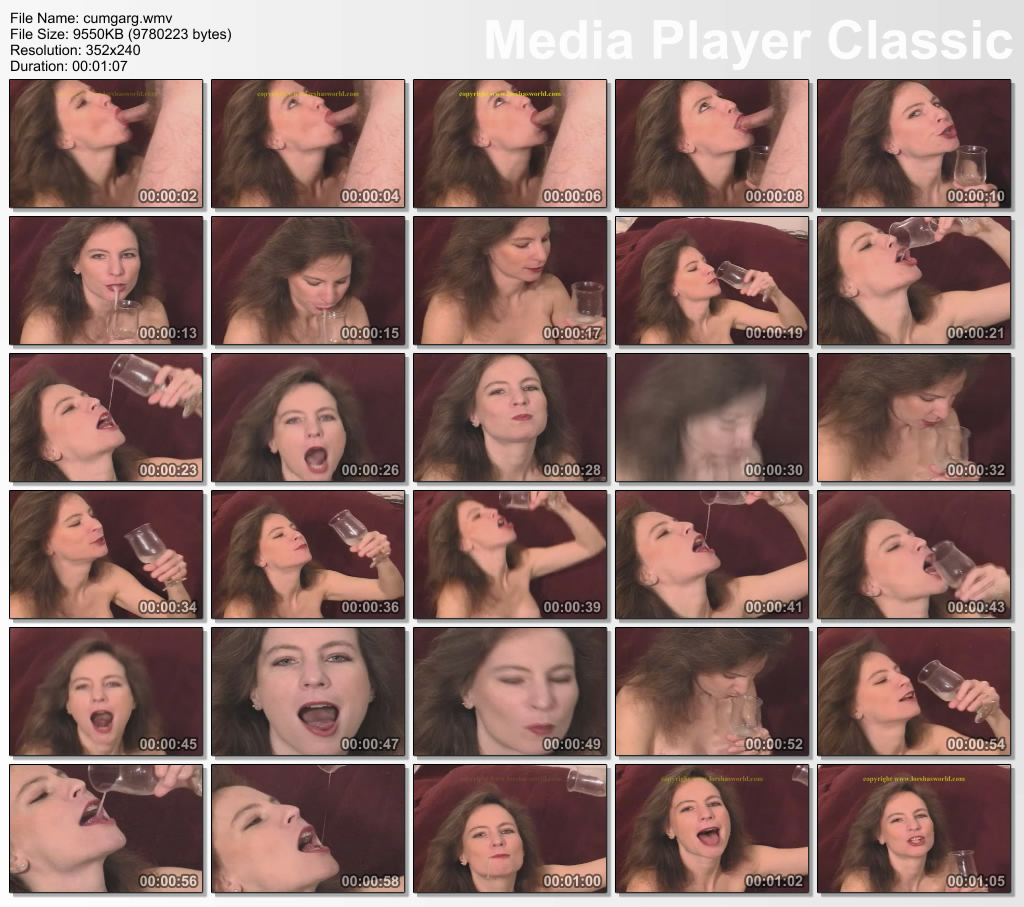Select the frame timestamped 00:01:00
This screenshot has height=907, width=1024.
510,829
